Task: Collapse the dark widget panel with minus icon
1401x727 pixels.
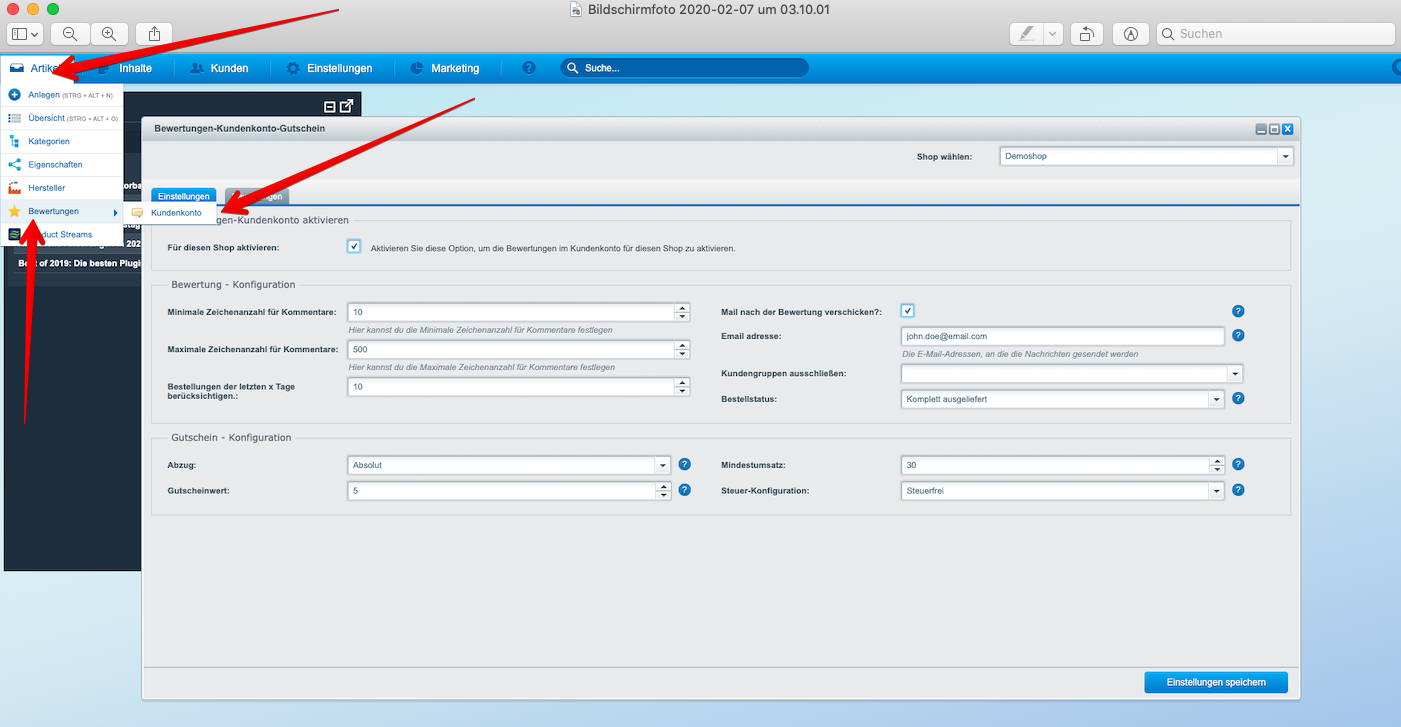Action: 330,106
